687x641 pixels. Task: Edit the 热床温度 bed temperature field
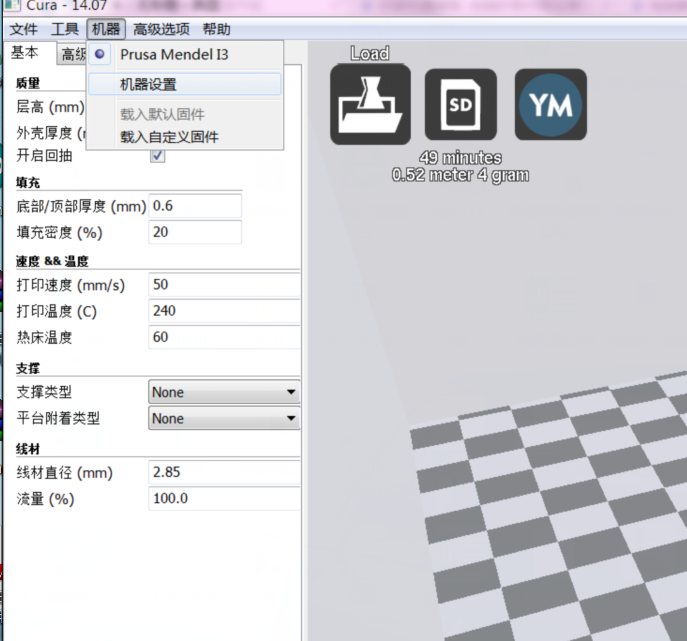[224, 337]
